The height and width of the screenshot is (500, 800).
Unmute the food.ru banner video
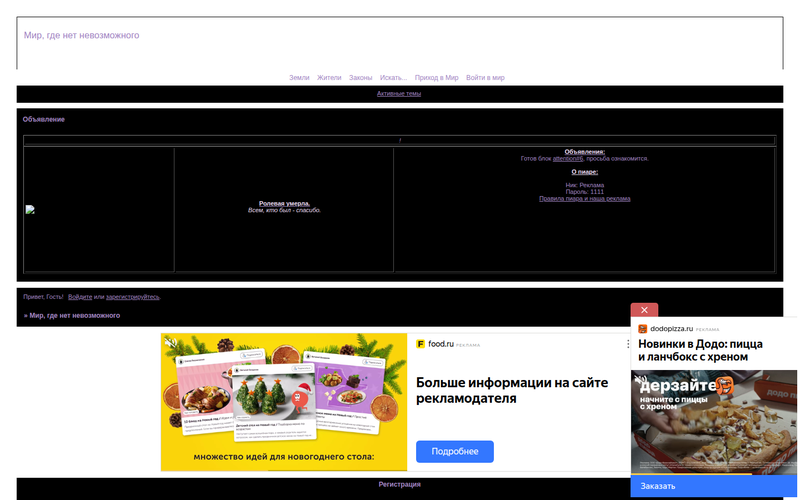pos(171,344)
